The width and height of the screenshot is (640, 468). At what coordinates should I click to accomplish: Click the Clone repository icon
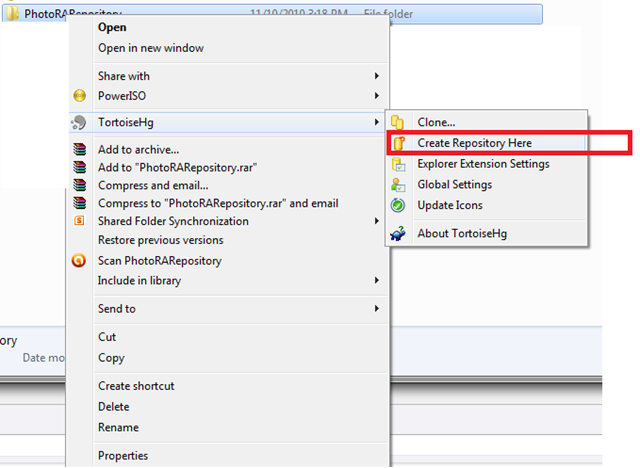click(399, 123)
